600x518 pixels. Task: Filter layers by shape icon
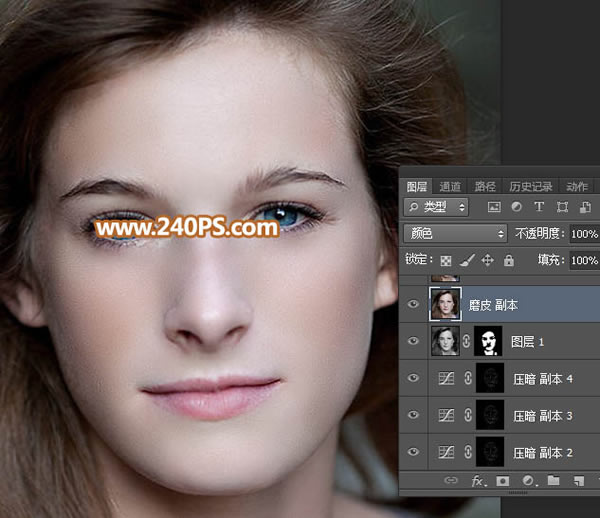pos(562,207)
